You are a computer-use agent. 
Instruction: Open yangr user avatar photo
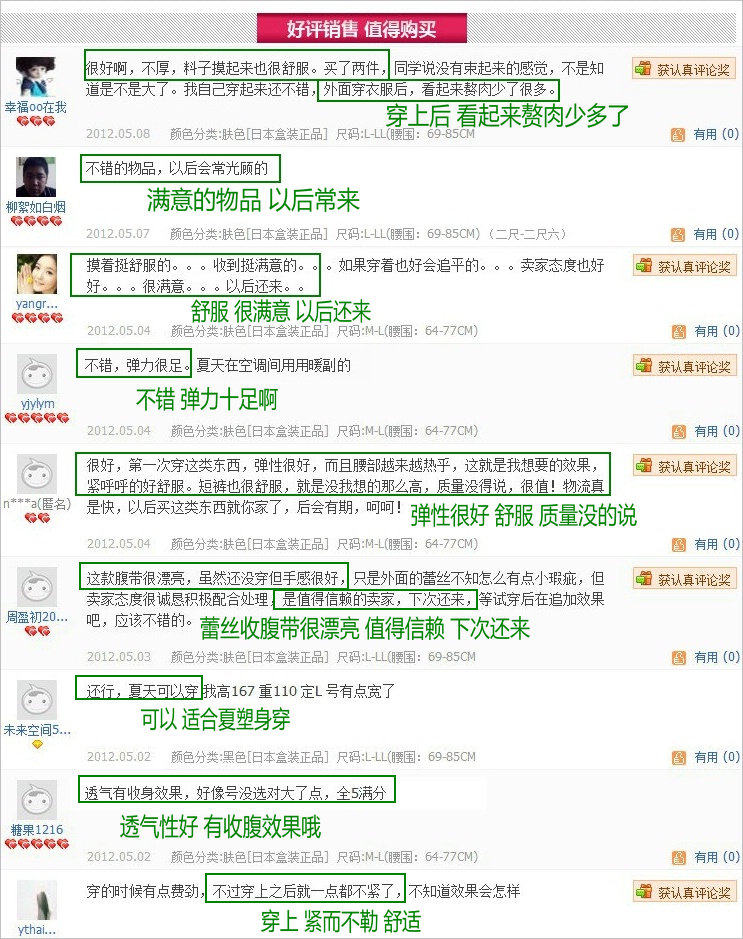pos(37,274)
